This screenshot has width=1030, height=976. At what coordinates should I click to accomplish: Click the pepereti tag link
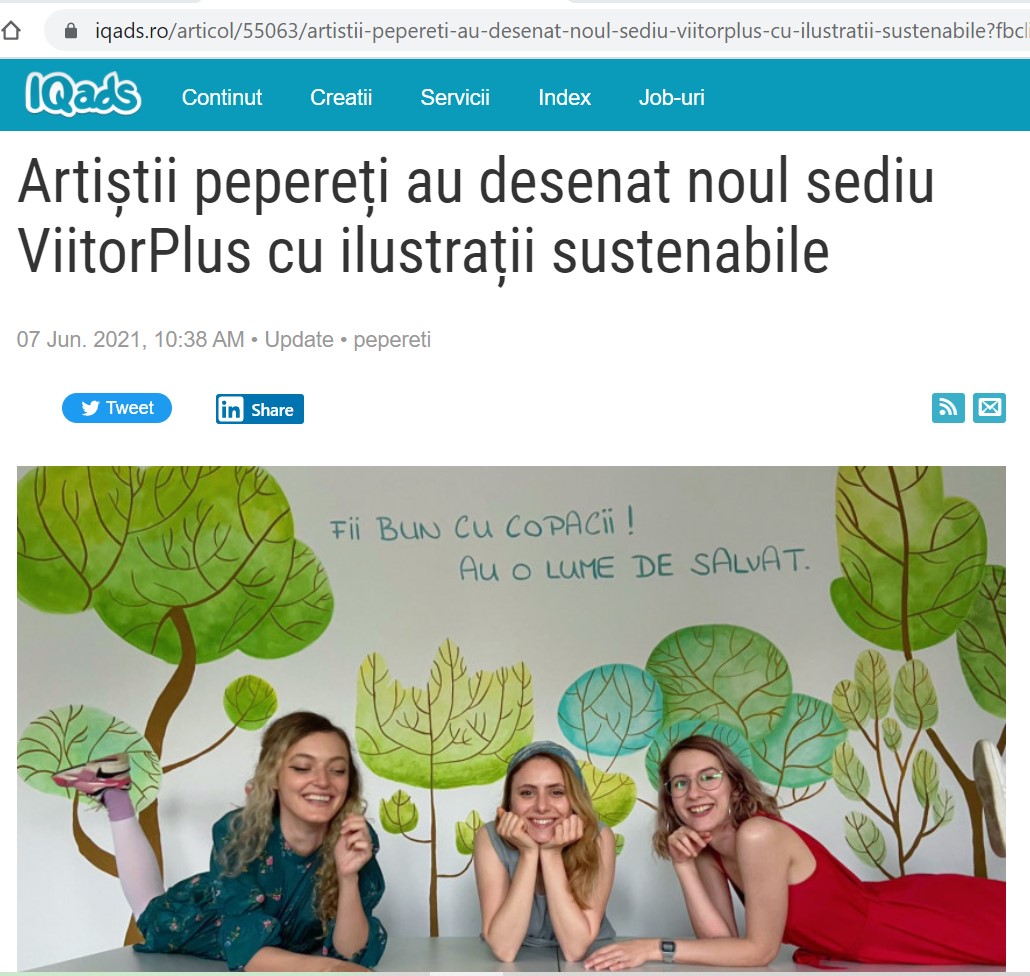392,340
